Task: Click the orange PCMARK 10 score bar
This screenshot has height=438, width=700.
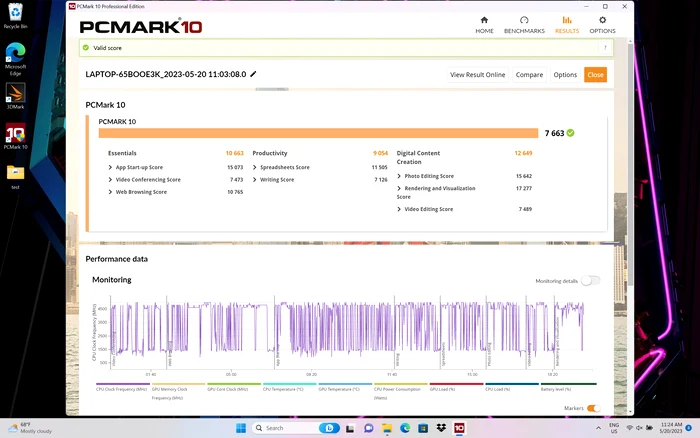Action: pyautogui.click(x=318, y=133)
